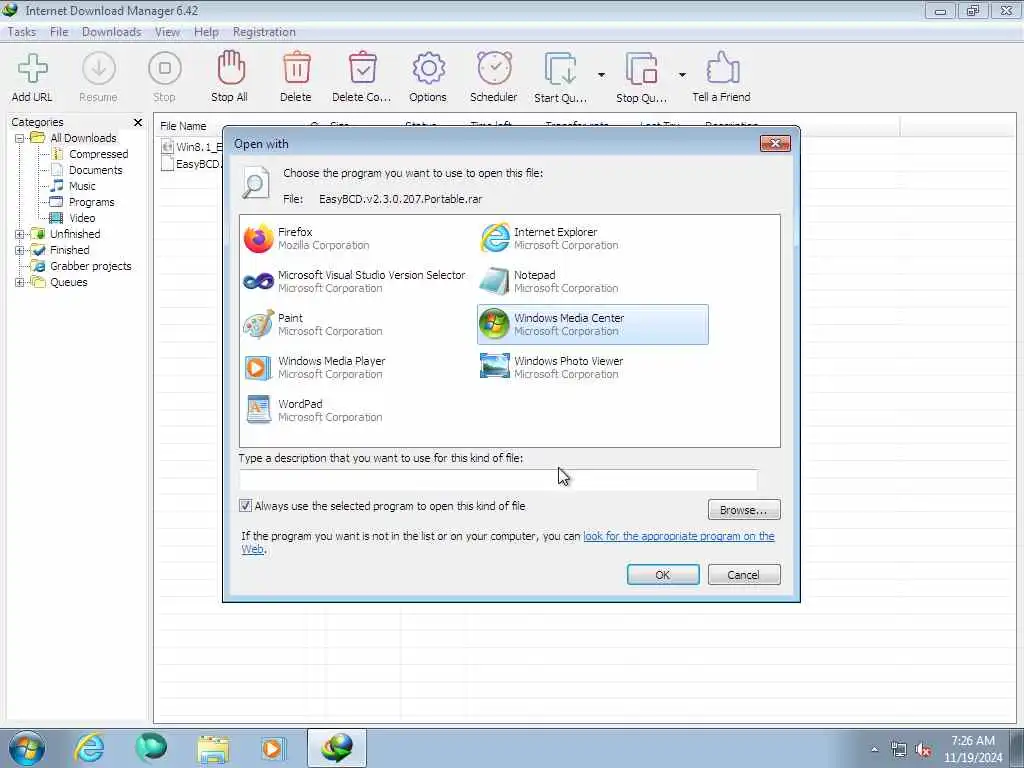This screenshot has height=768, width=1024.
Task: Click the Start Queue toolbar icon
Action: tap(561, 69)
